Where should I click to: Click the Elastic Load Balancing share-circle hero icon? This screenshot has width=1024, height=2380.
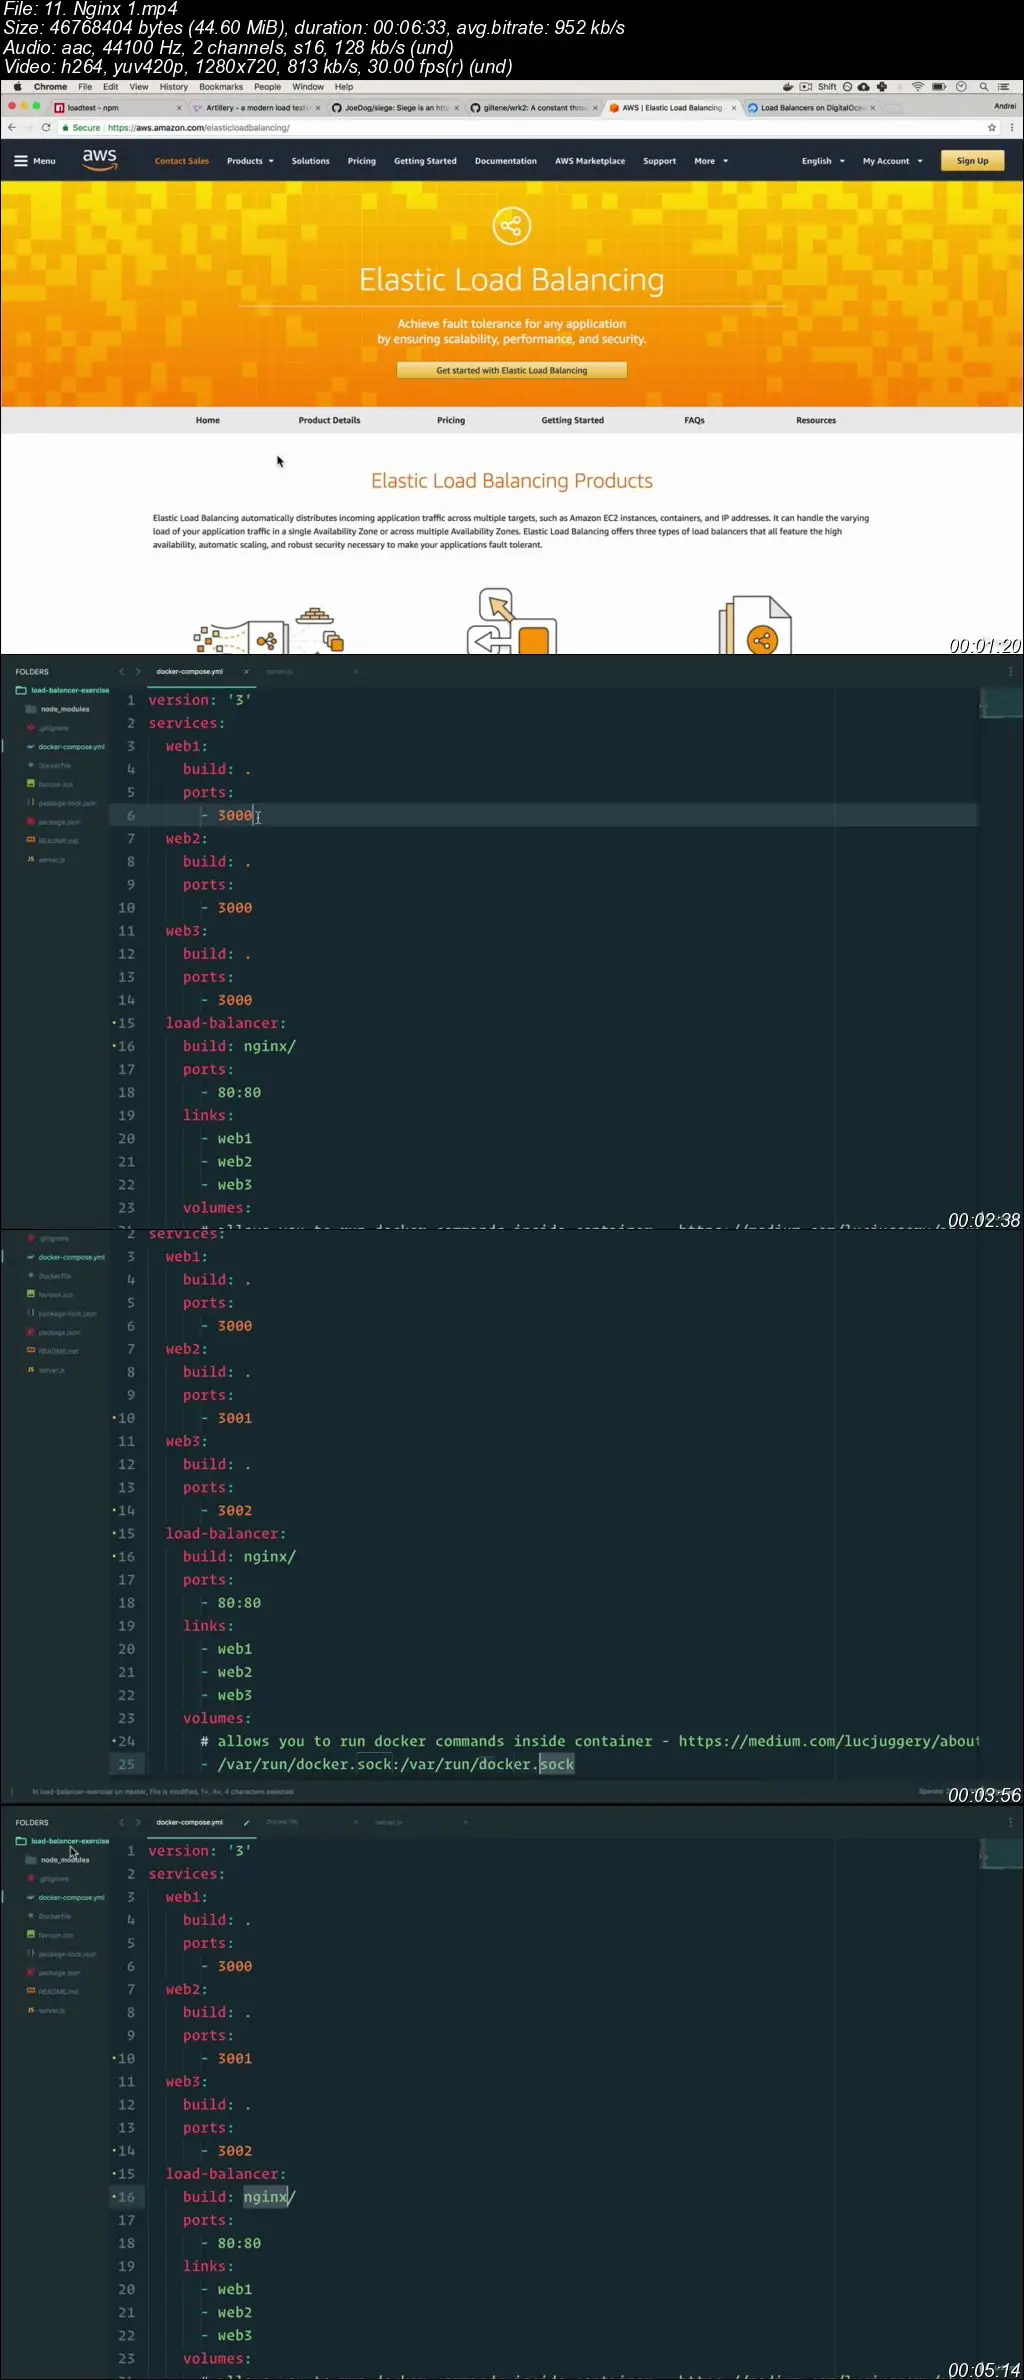coord(511,225)
